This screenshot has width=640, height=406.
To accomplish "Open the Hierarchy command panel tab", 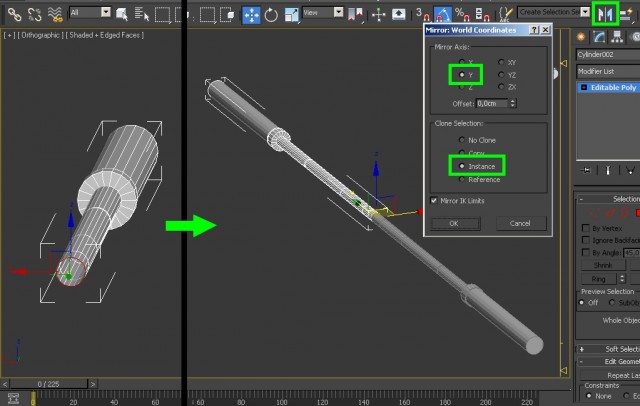I will pos(617,37).
